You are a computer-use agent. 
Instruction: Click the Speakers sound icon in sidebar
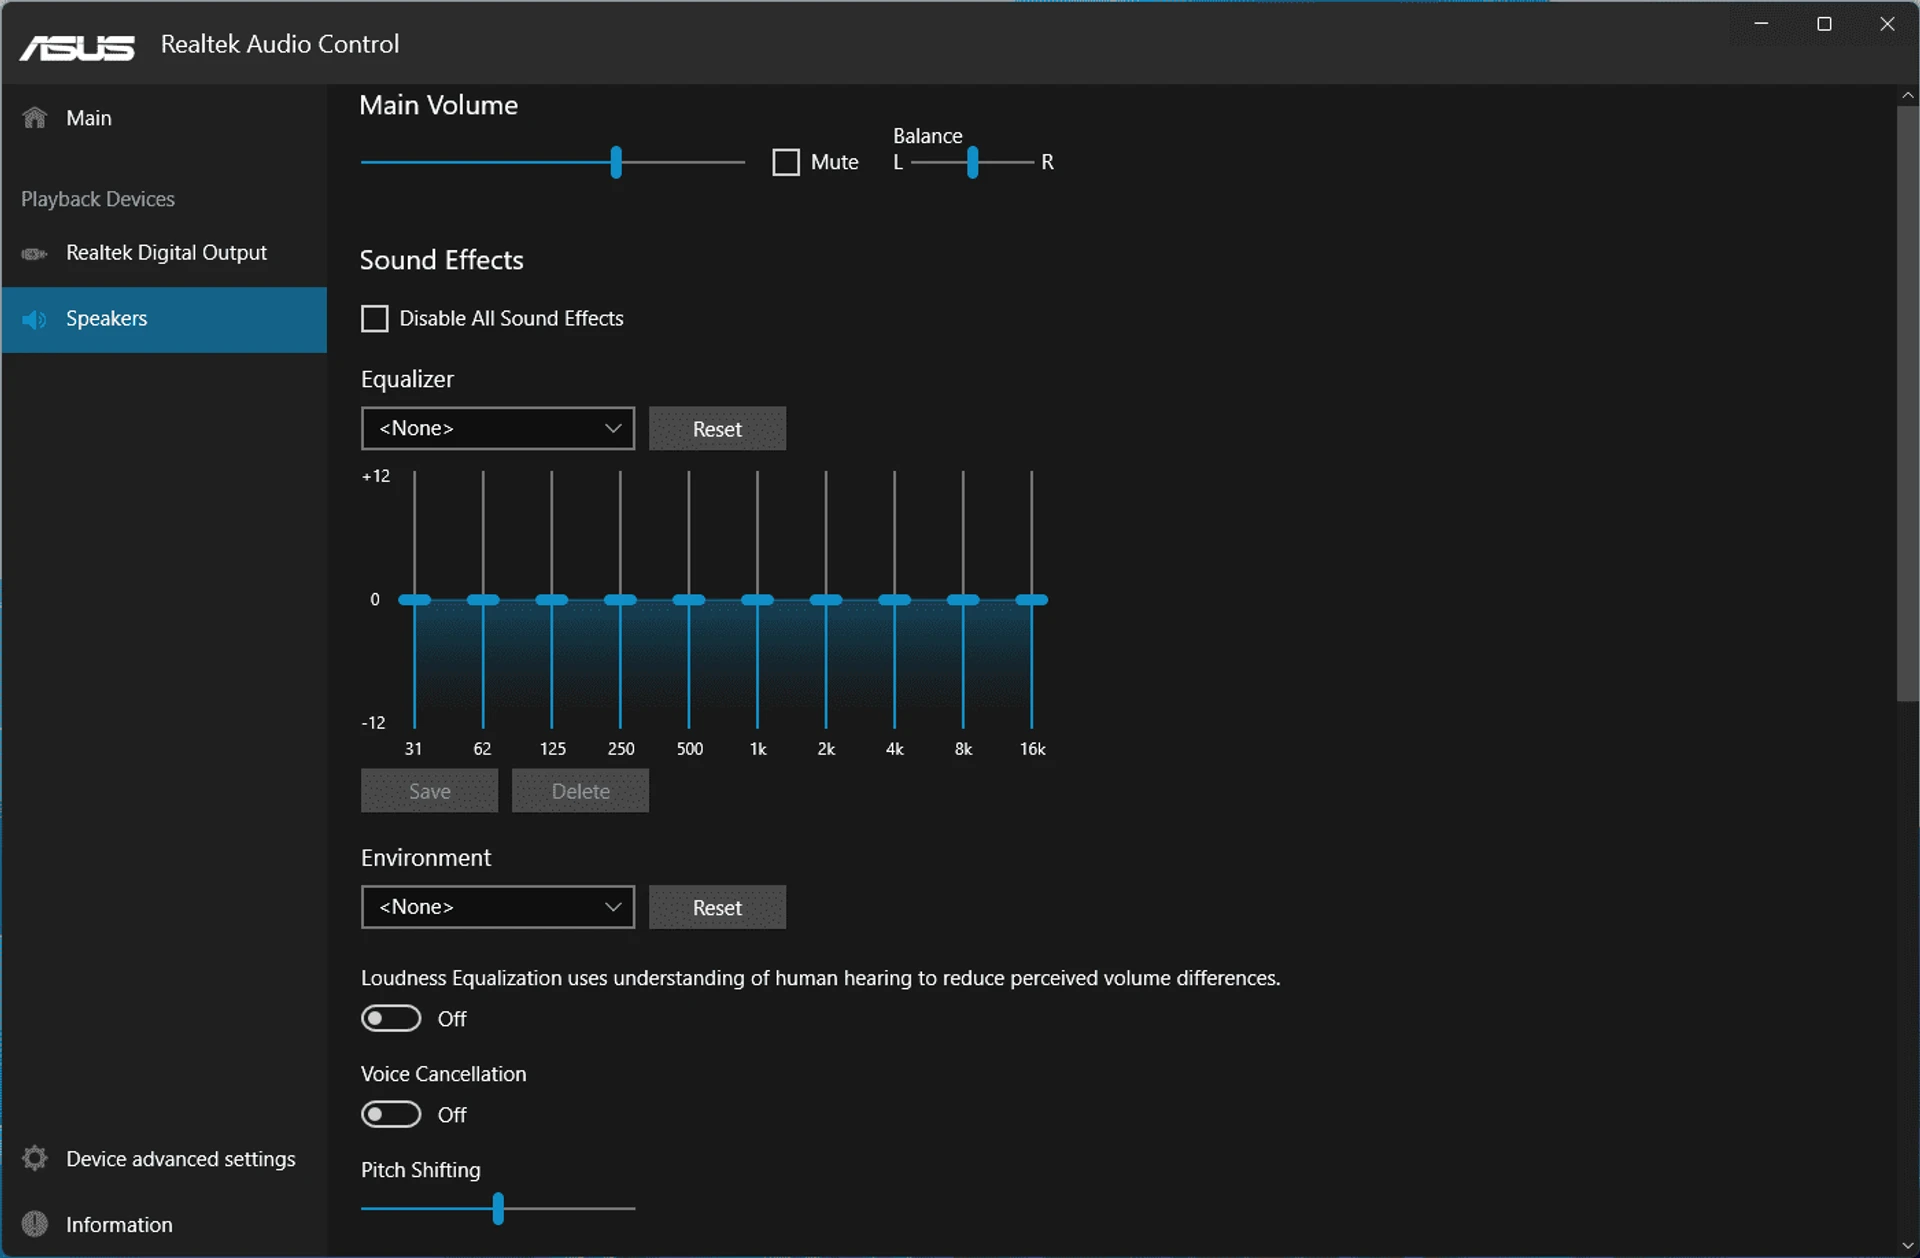35,319
